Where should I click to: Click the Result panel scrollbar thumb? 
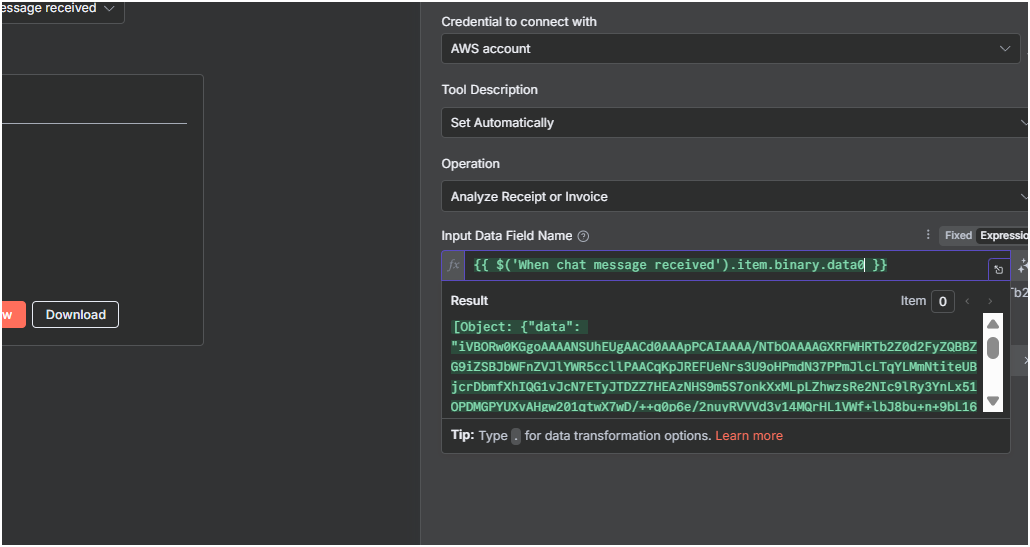[993, 348]
